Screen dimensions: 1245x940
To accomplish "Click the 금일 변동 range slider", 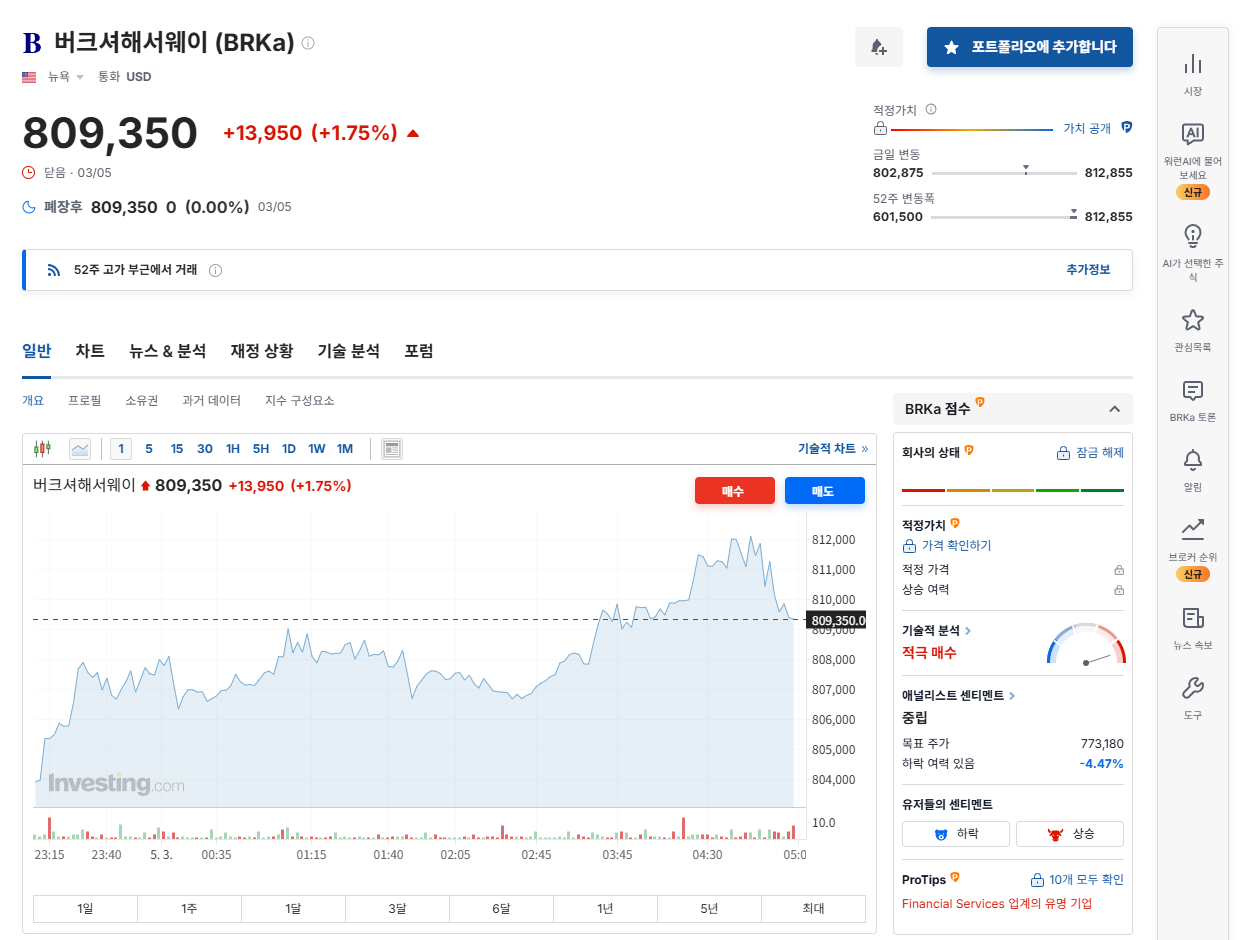I will pyautogui.click(x=1003, y=173).
